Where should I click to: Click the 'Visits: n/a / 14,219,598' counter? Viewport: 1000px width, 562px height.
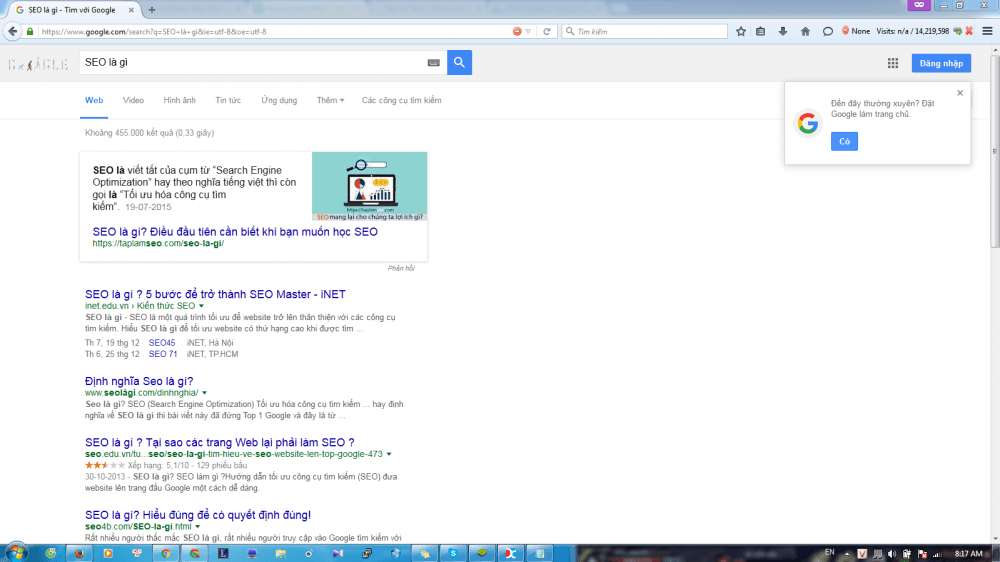point(912,31)
